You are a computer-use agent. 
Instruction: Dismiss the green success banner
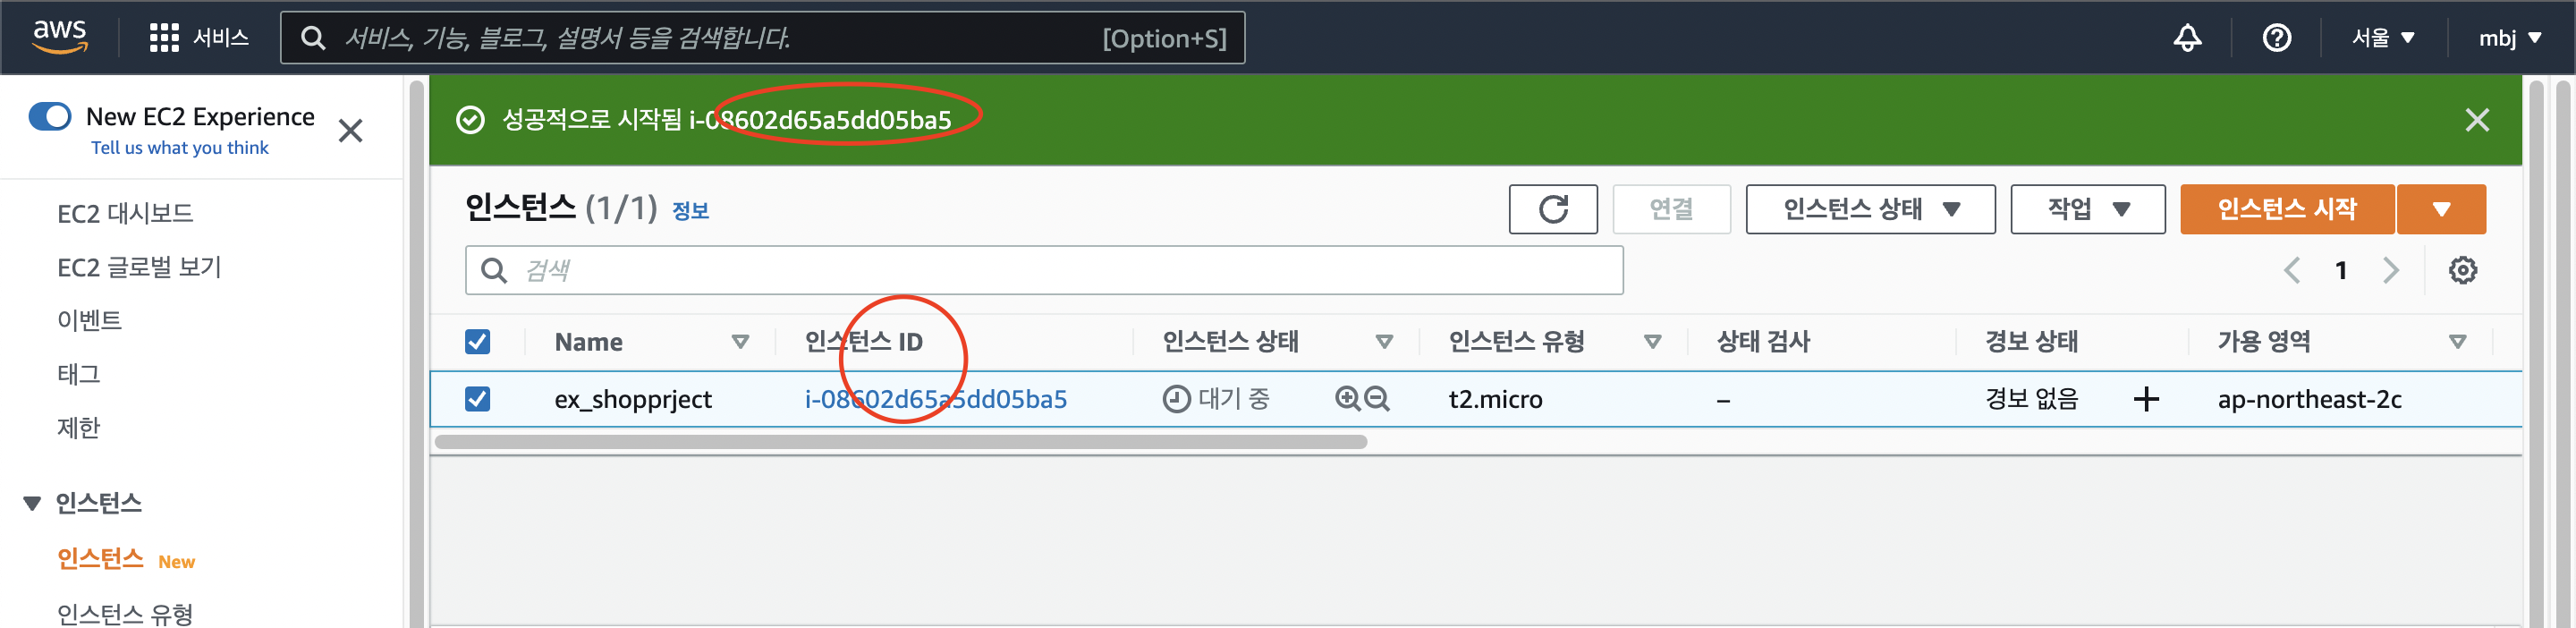coord(2477,120)
